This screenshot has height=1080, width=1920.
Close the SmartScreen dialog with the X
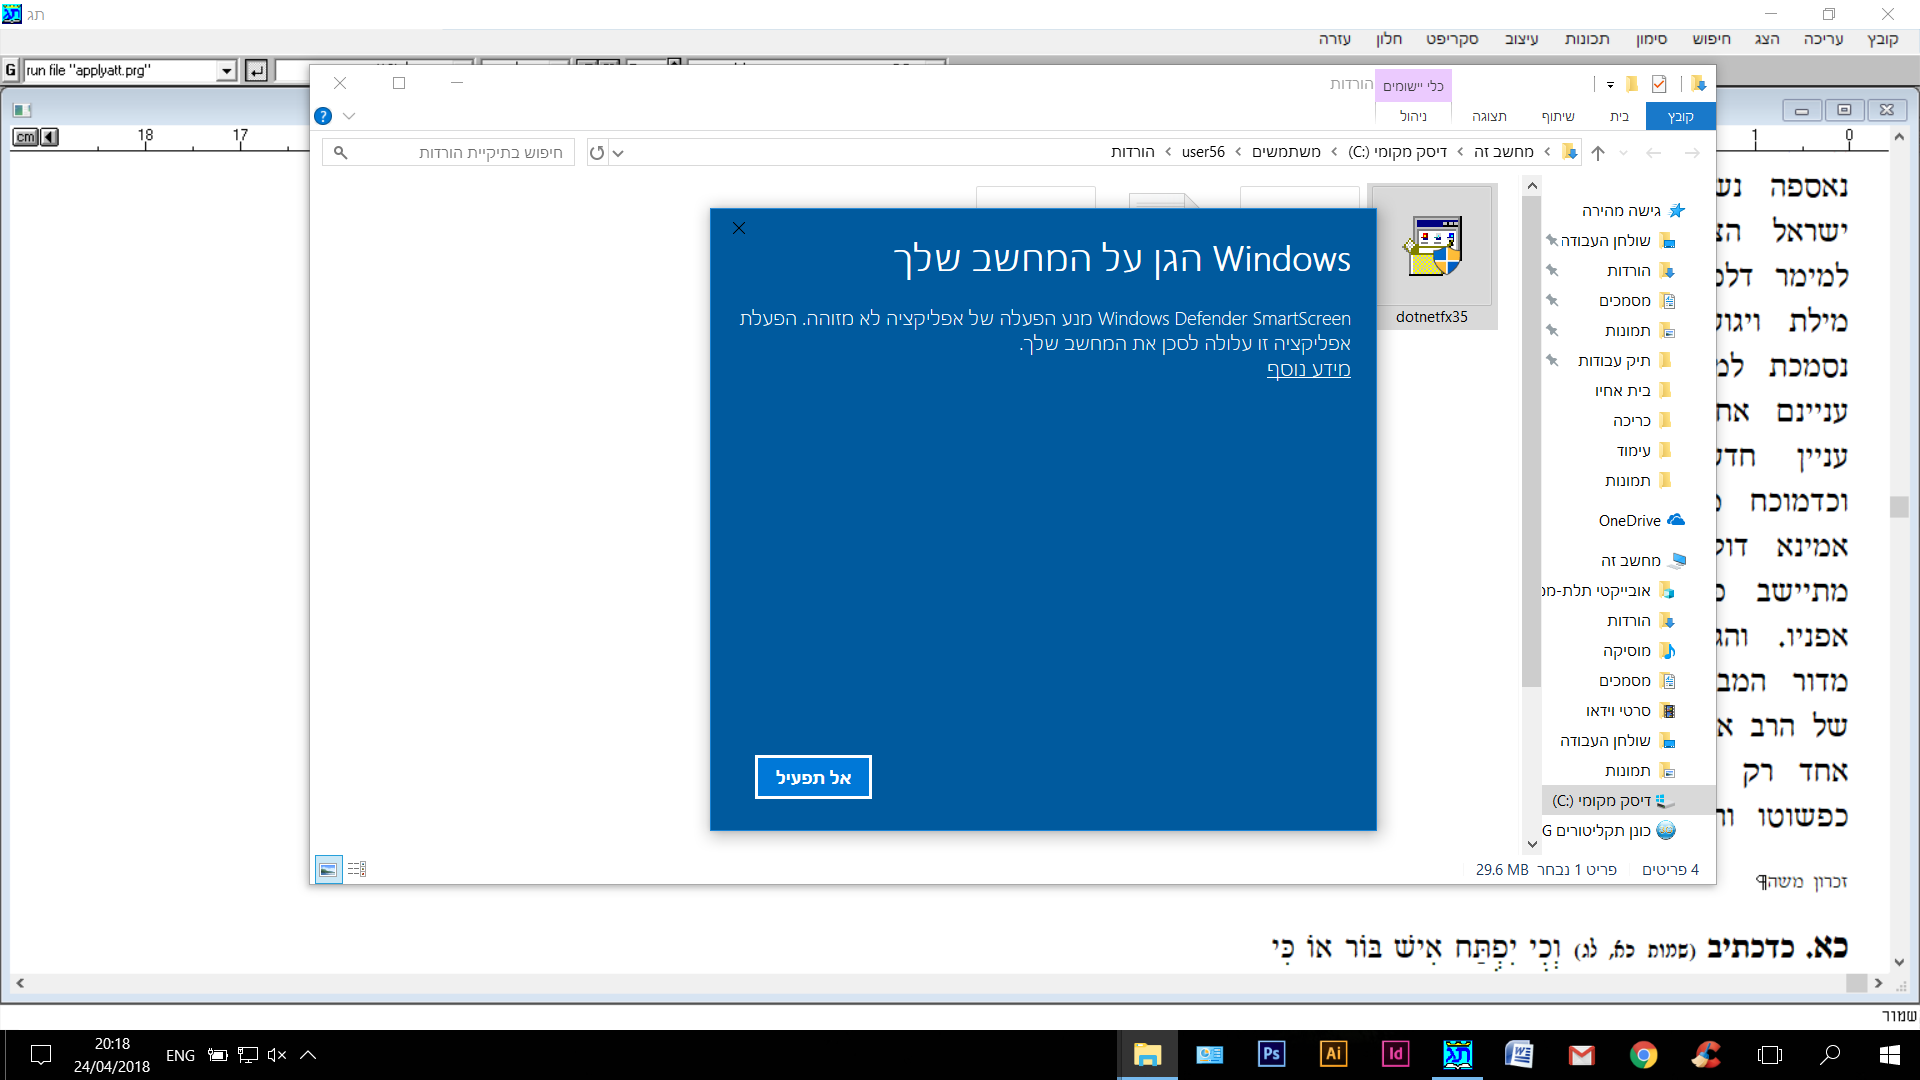click(x=739, y=228)
